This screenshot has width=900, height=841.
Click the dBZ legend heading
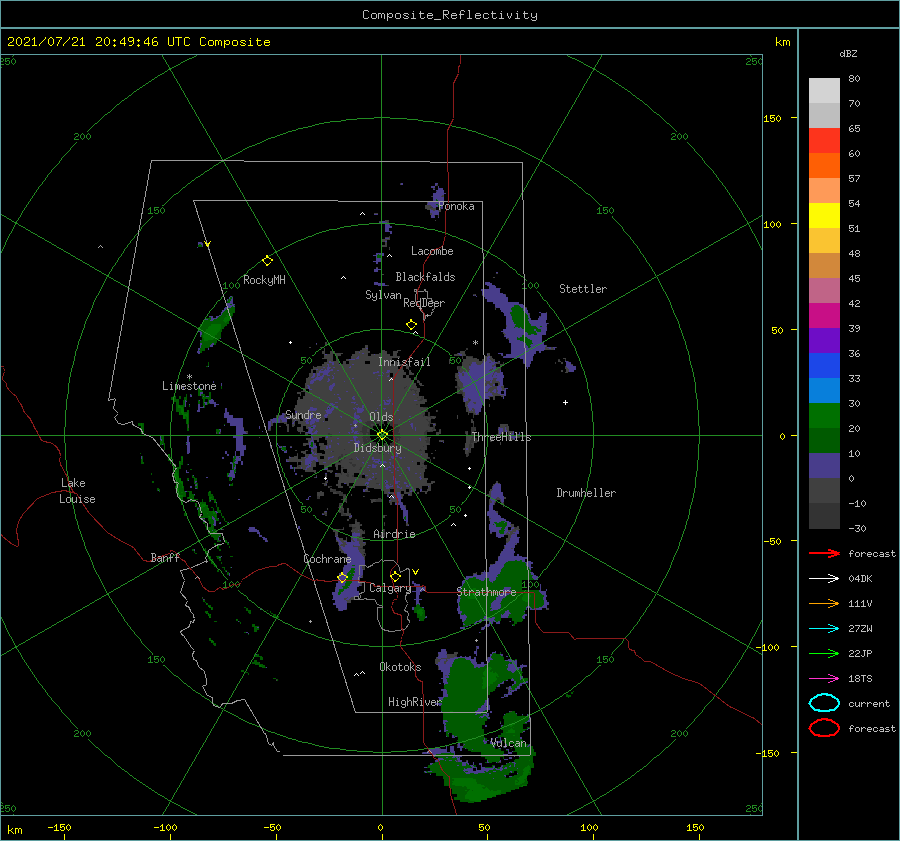(848, 54)
